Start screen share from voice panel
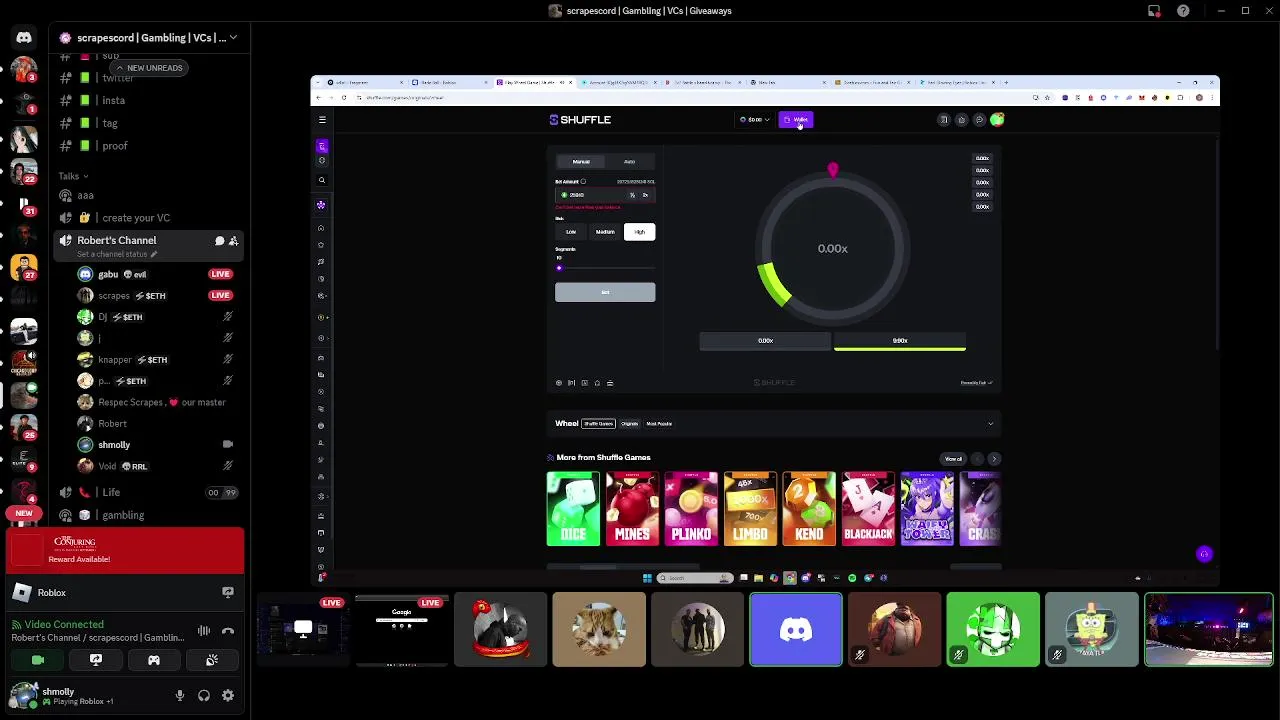This screenshot has width=1280, height=720. pyautogui.click(x=96, y=660)
